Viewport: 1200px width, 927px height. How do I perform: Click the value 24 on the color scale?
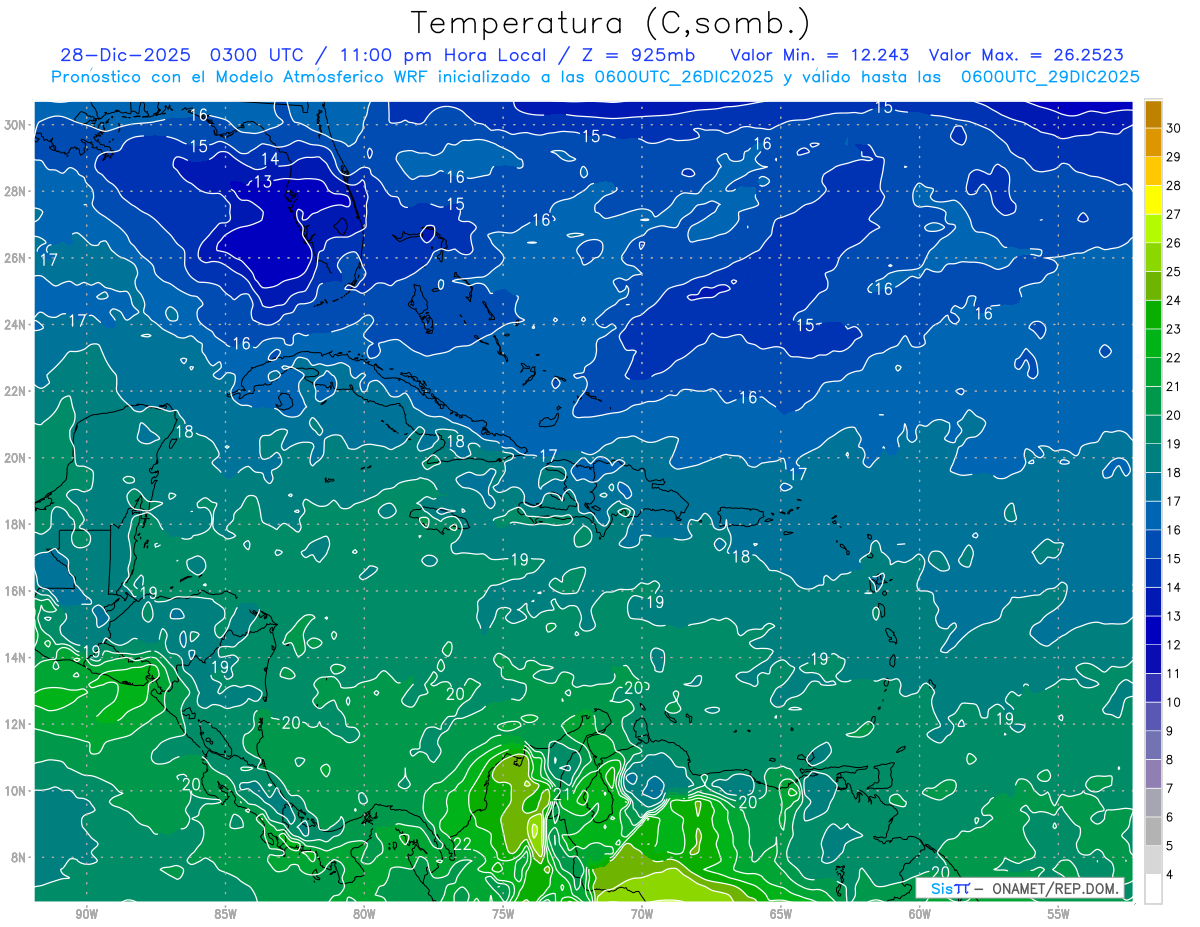1174,300
